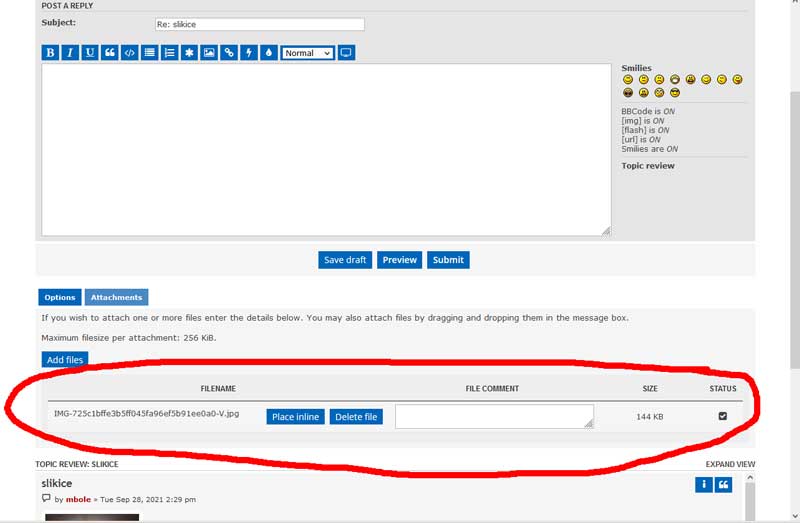Delete the attached image file
Image resolution: width=800 pixels, height=523 pixels.
pyautogui.click(x=356, y=417)
